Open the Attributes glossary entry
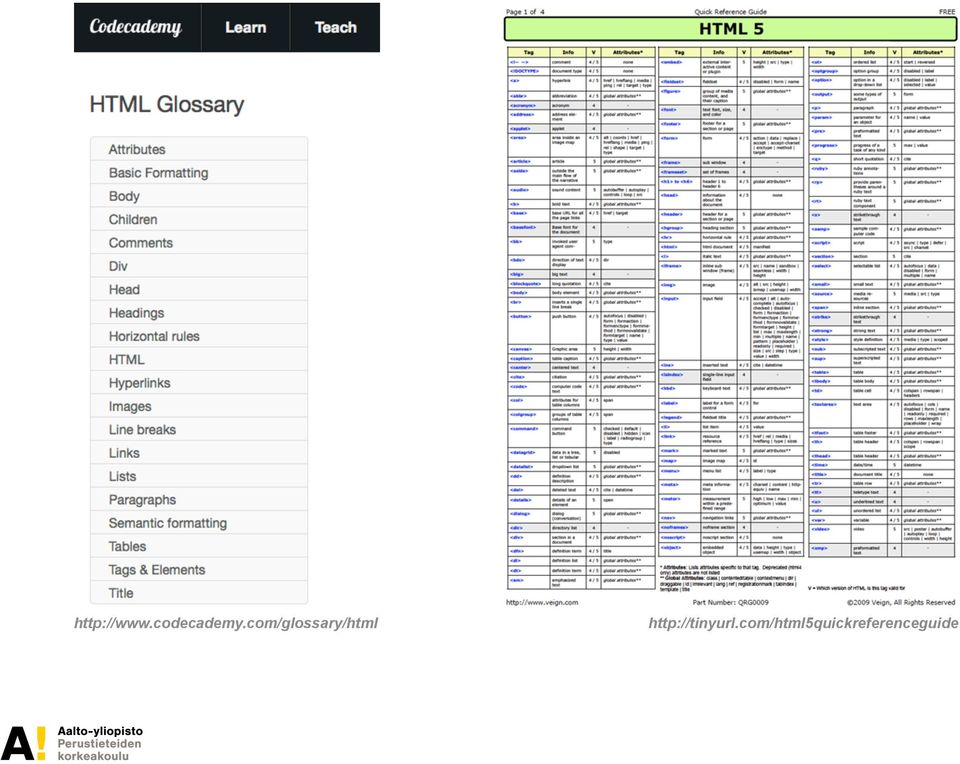This screenshot has height=764, width=960. click(199, 149)
